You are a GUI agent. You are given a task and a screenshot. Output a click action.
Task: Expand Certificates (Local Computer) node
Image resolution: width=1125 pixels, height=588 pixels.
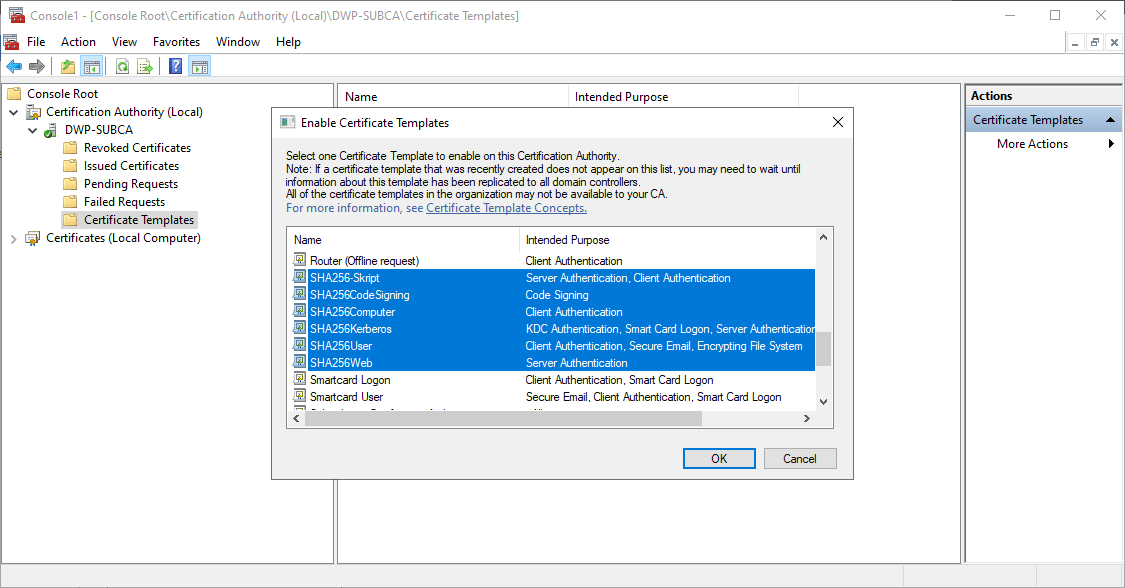tap(13, 238)
